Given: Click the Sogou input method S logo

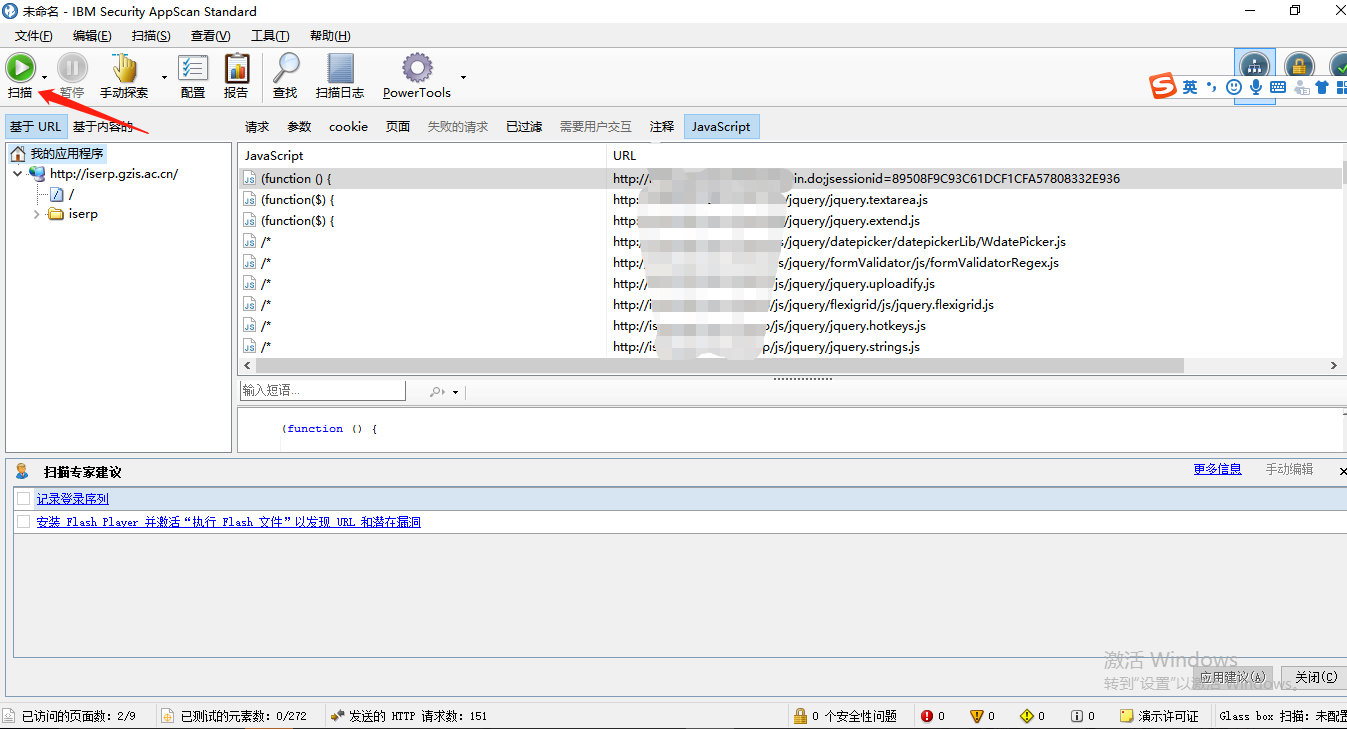Looking at the screenshot, I should pos(1162,87).
